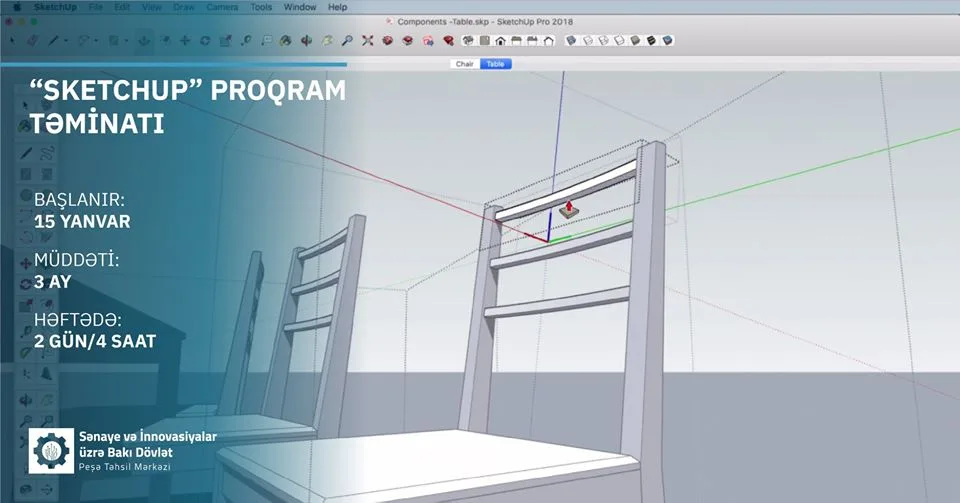Choose the Paint Bucket tool in top toolbar
The image size is (960, 503).
pyautogui.click(x=285, y=41)
